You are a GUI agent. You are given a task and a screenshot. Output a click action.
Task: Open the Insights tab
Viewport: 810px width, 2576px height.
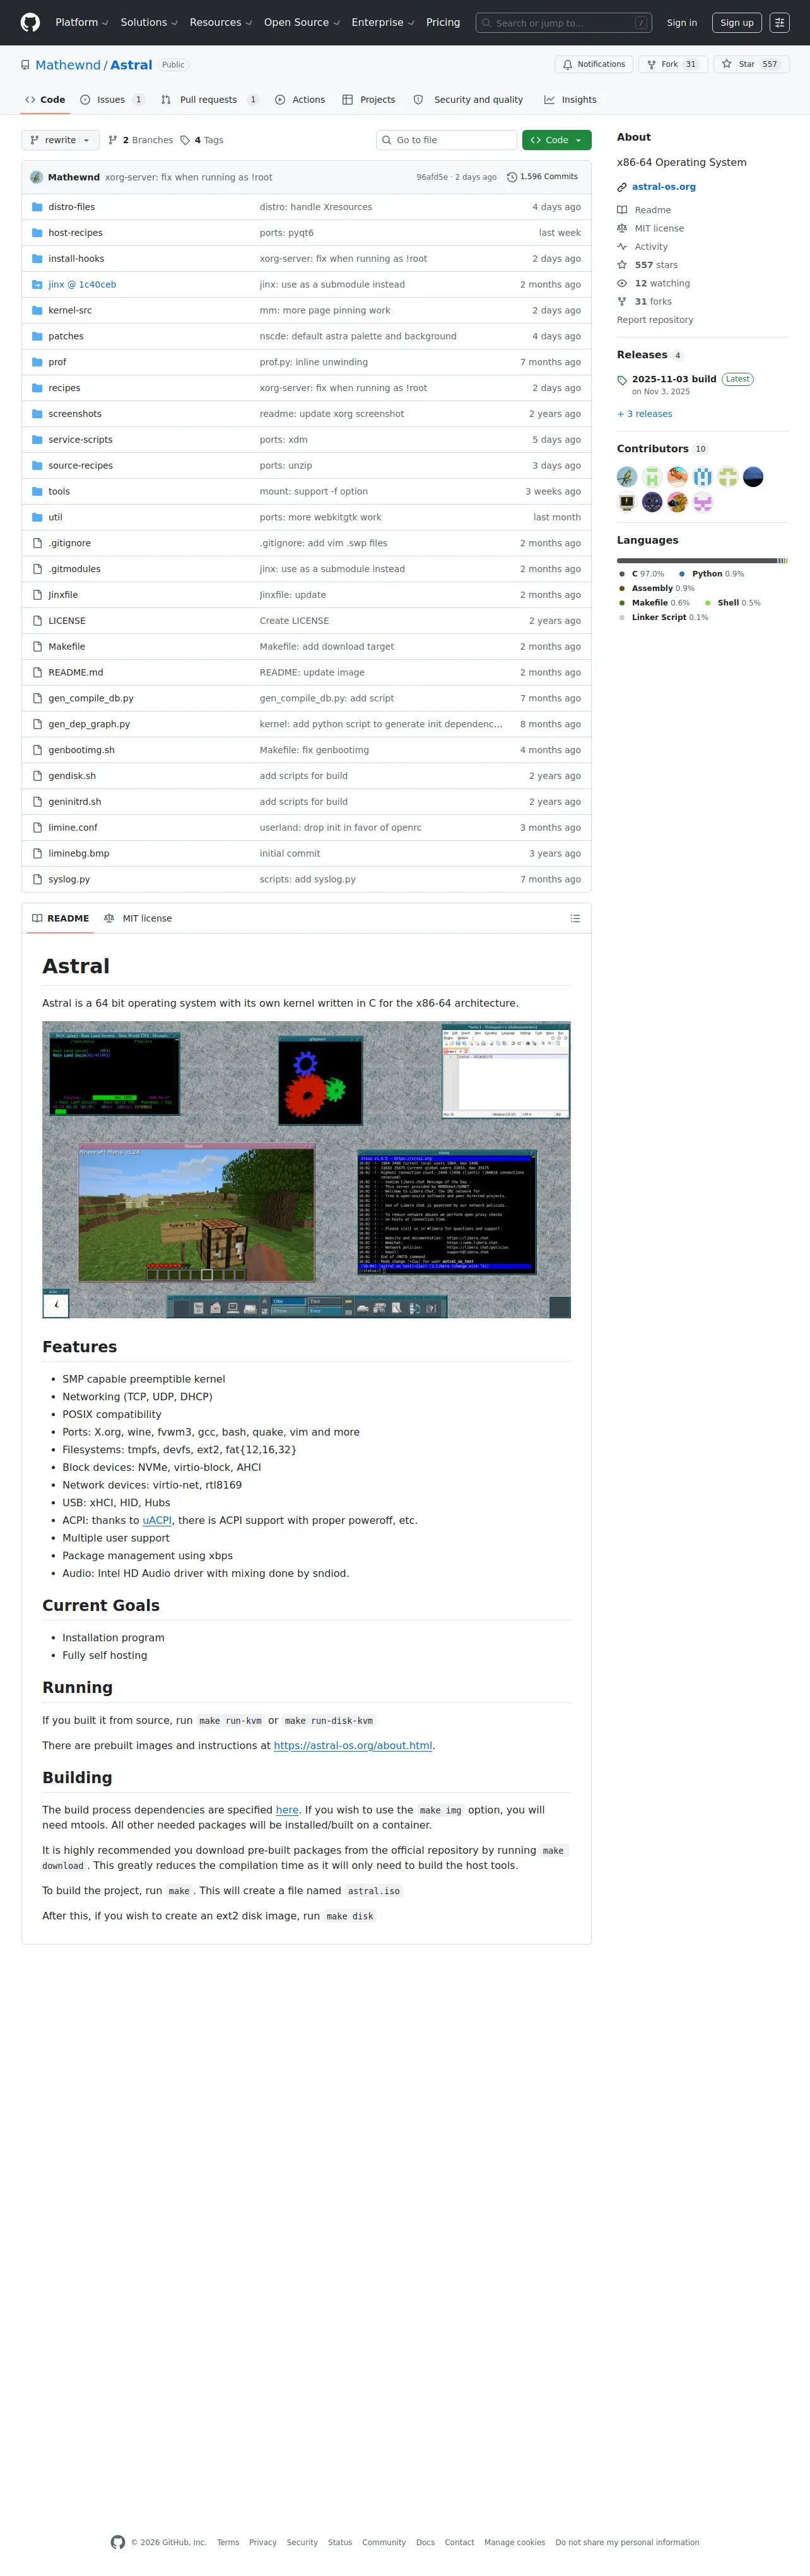570,100
